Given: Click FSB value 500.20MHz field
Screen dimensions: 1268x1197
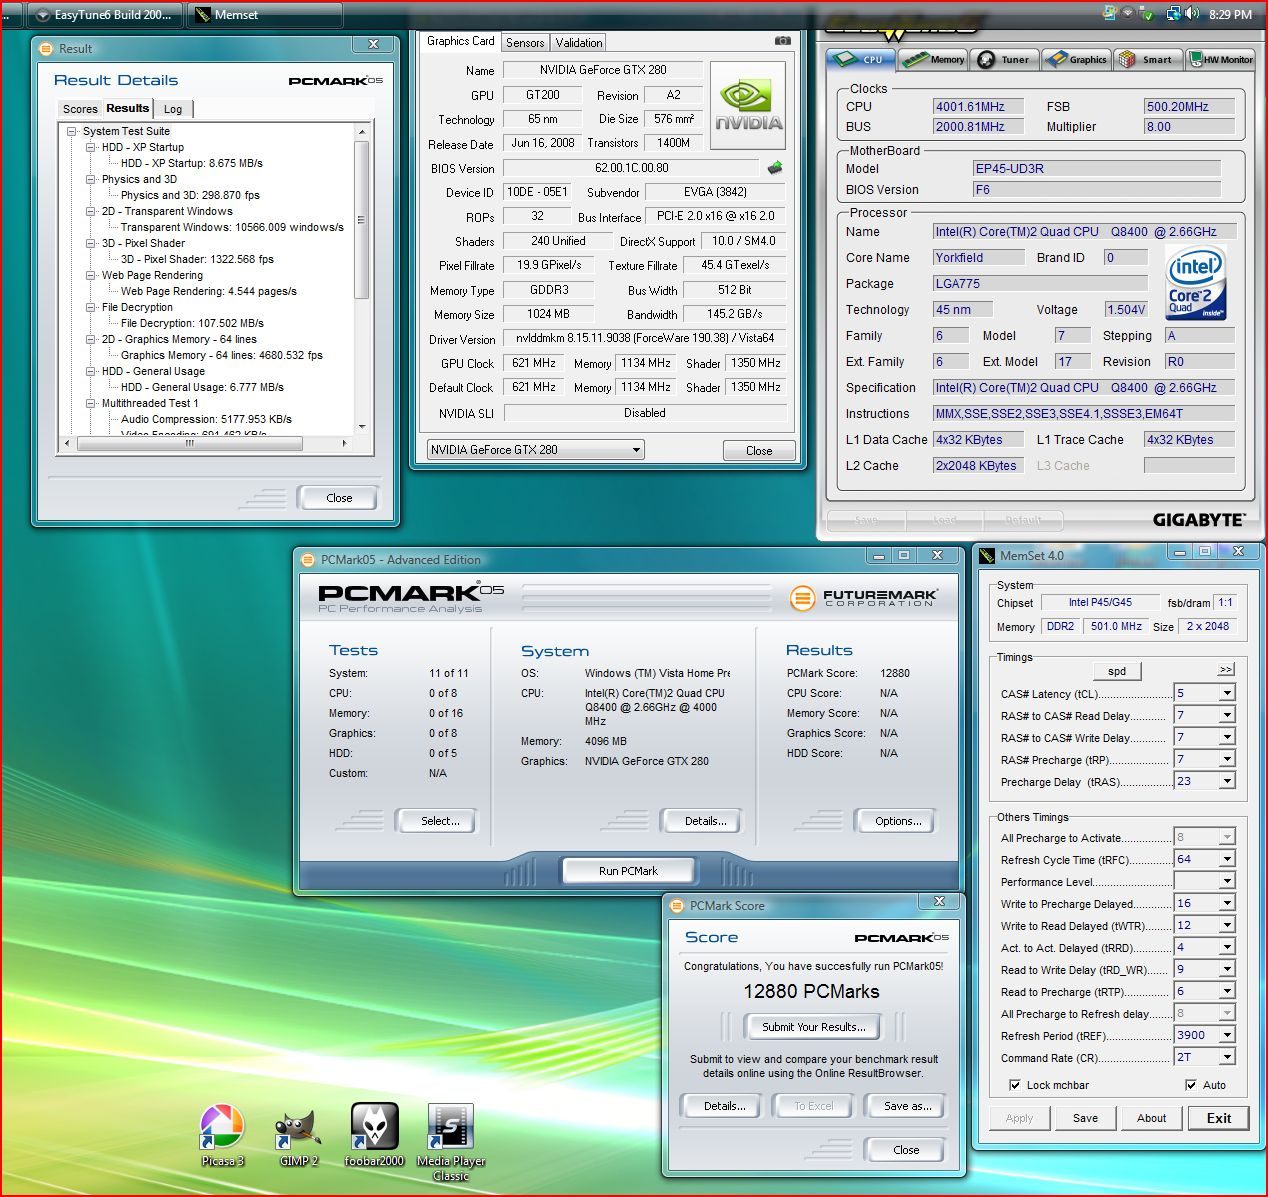Looking at the screenshot, I should [x=1189, y=106].
